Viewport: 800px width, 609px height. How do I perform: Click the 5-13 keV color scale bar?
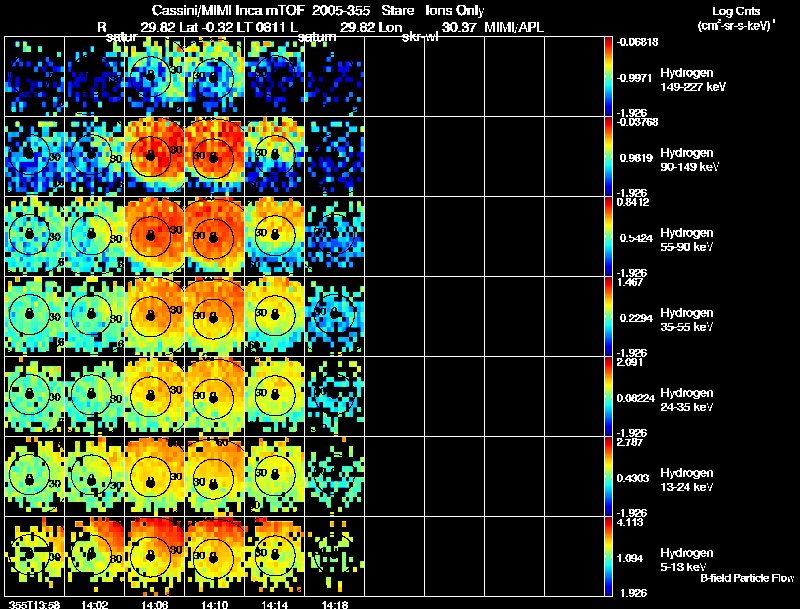pyautogui.click(x=608, y=556)
